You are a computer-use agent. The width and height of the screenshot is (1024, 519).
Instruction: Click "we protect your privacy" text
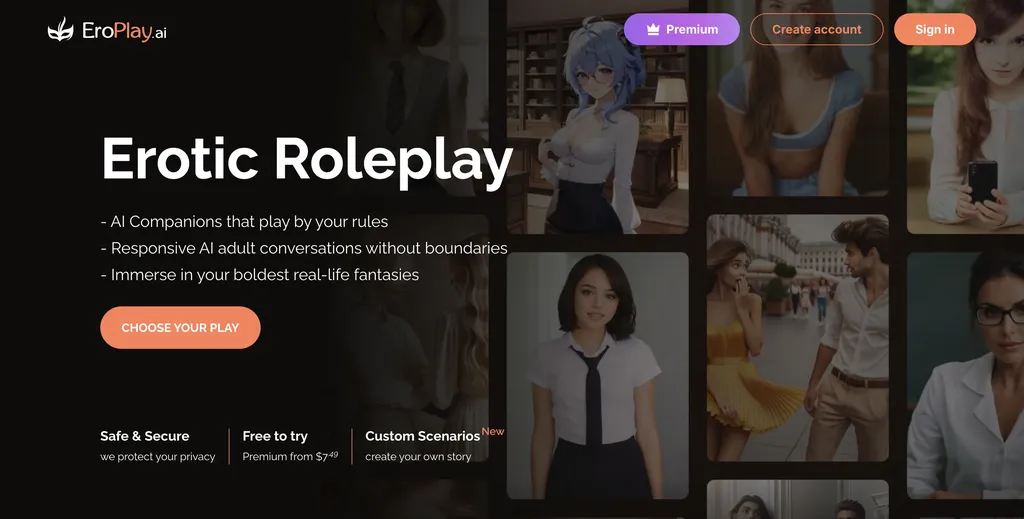coord(157,457)
